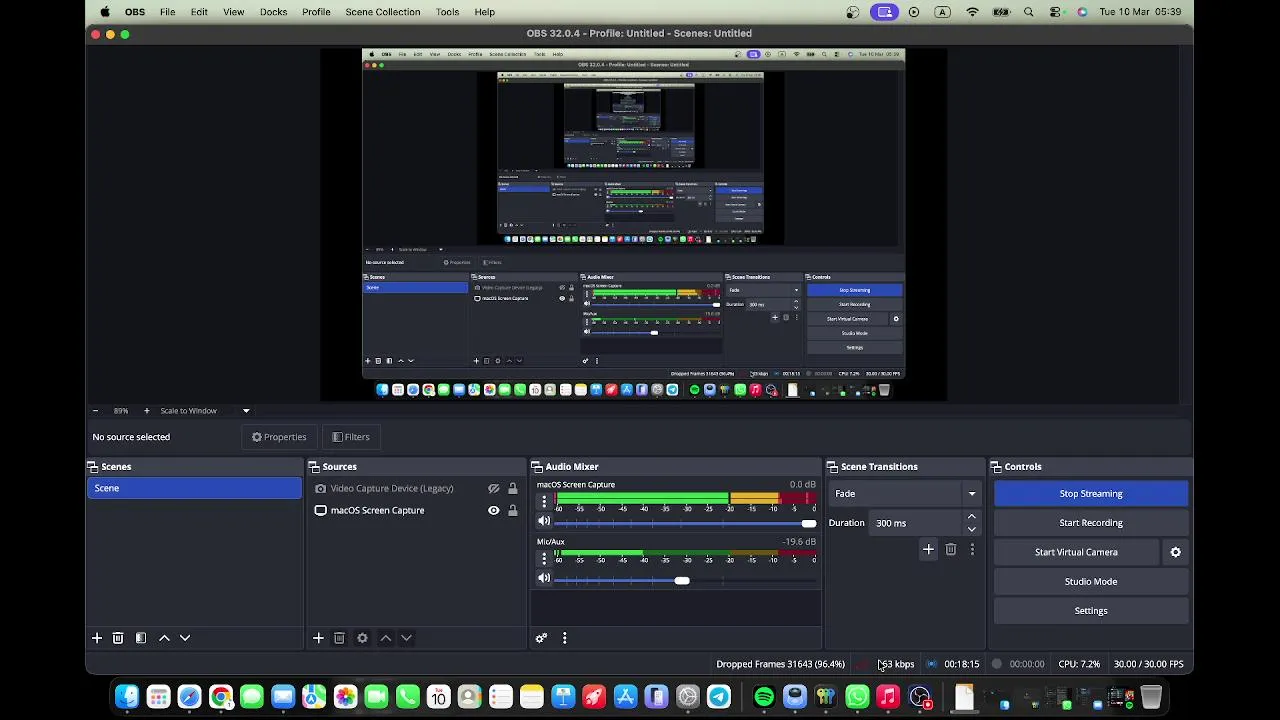This screenshot has width=1280, height=720.
Task: Move source up in the Sources dock
Action: click(x=385, y=638)
